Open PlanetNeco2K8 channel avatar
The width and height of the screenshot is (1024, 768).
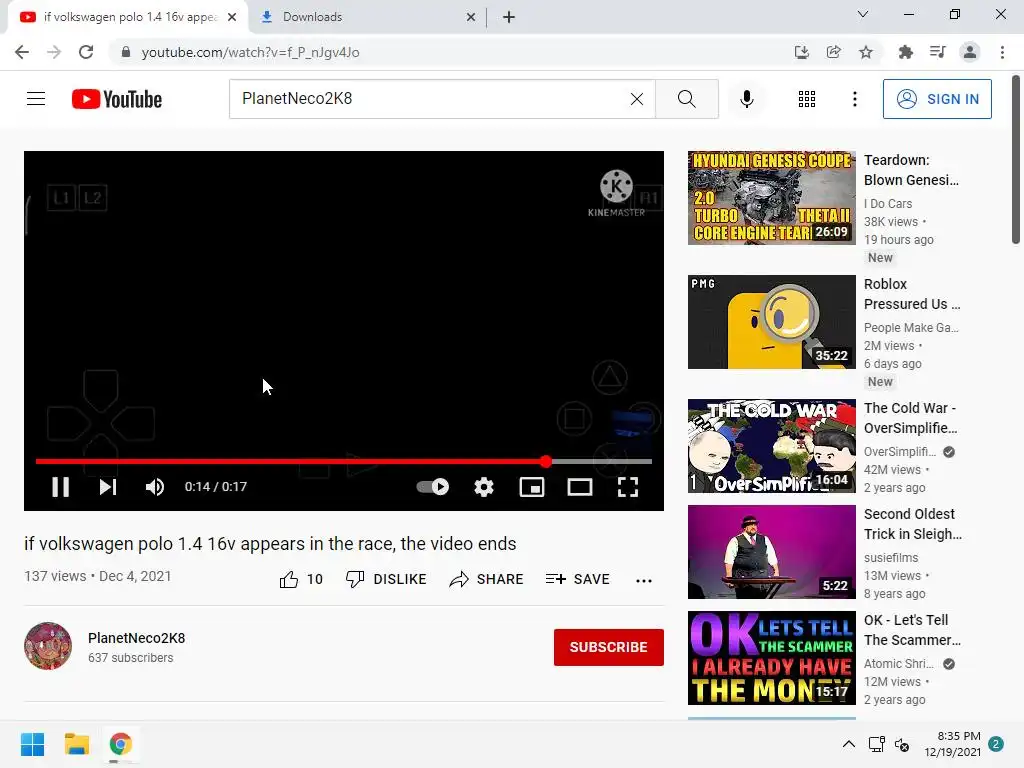[48, 647]
